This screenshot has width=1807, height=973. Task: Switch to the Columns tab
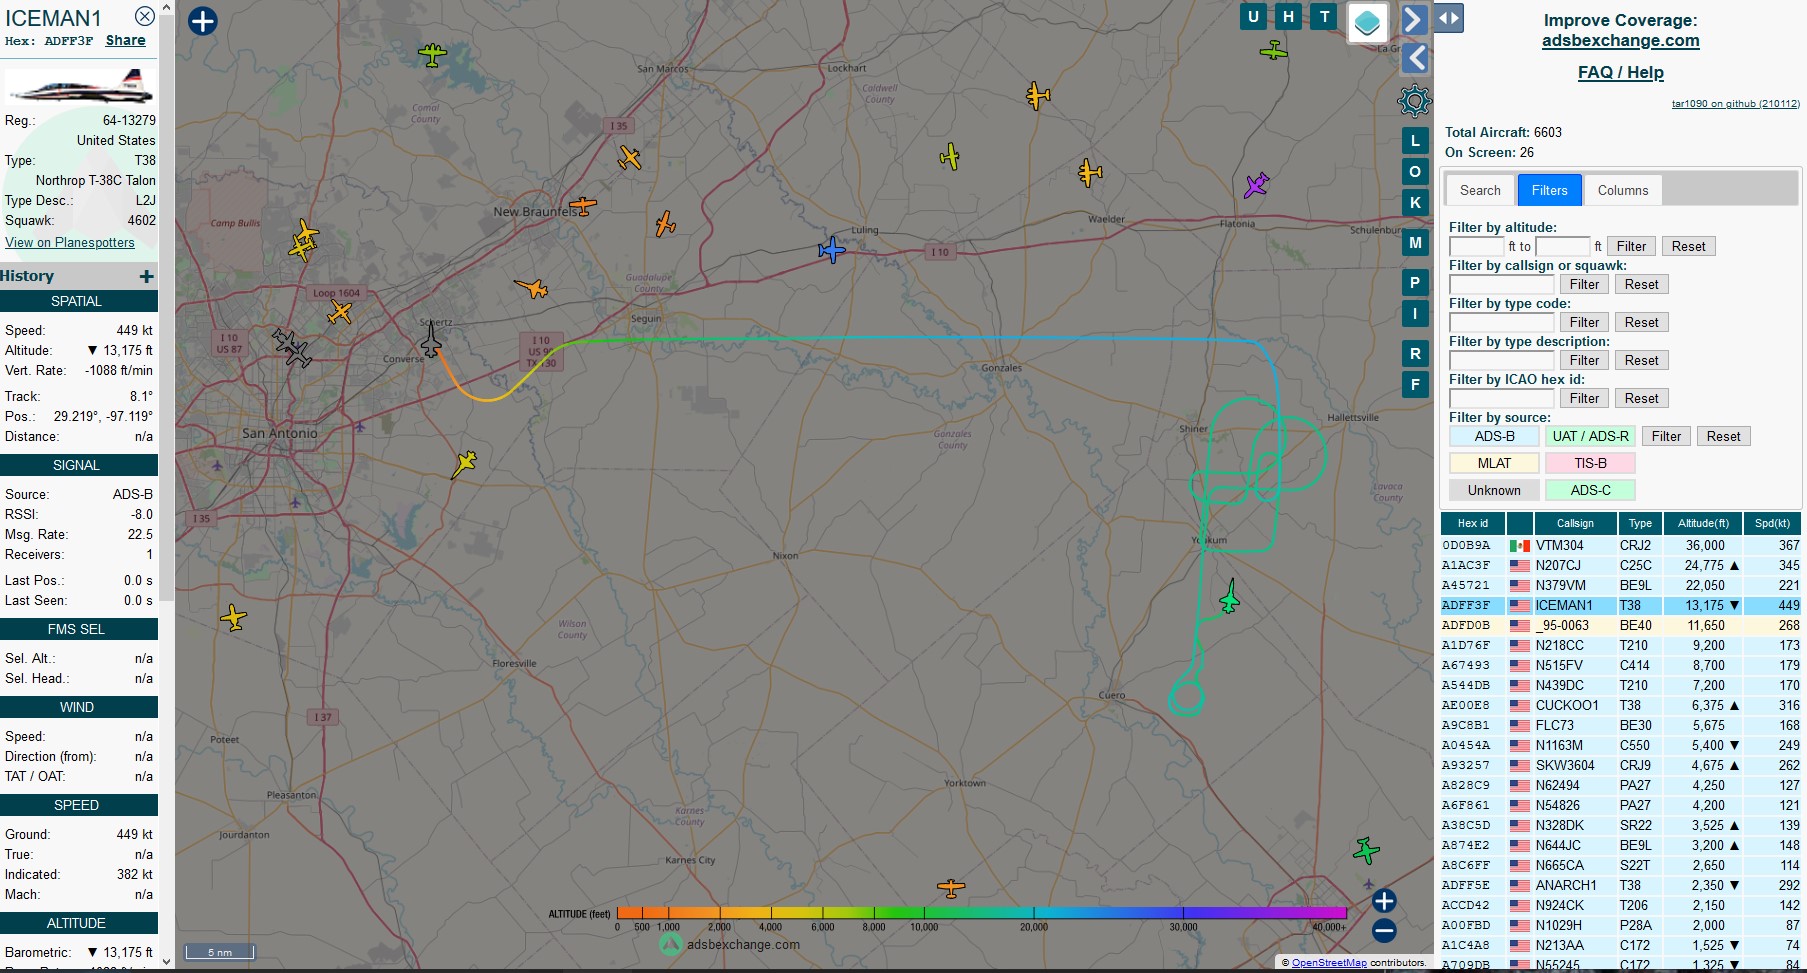click(x=1622, y=190)
